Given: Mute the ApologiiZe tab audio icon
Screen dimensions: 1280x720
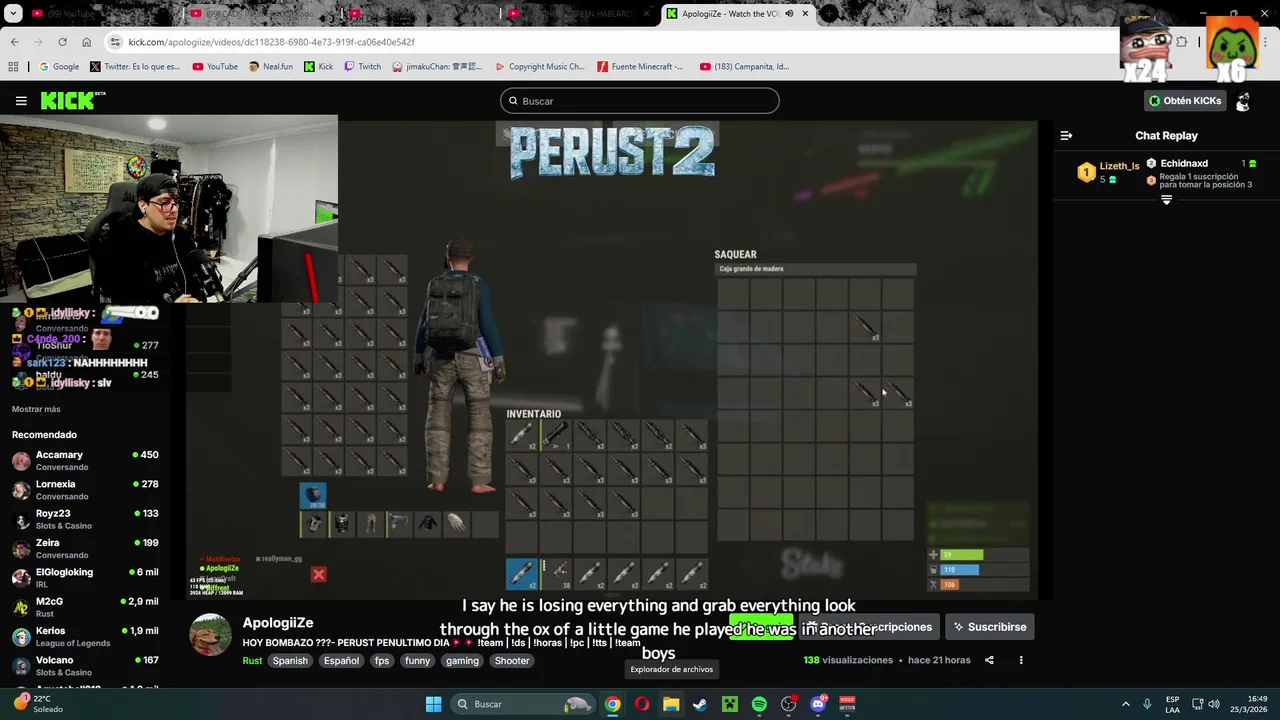Looking at the screenshot, I should click(789, 14).
